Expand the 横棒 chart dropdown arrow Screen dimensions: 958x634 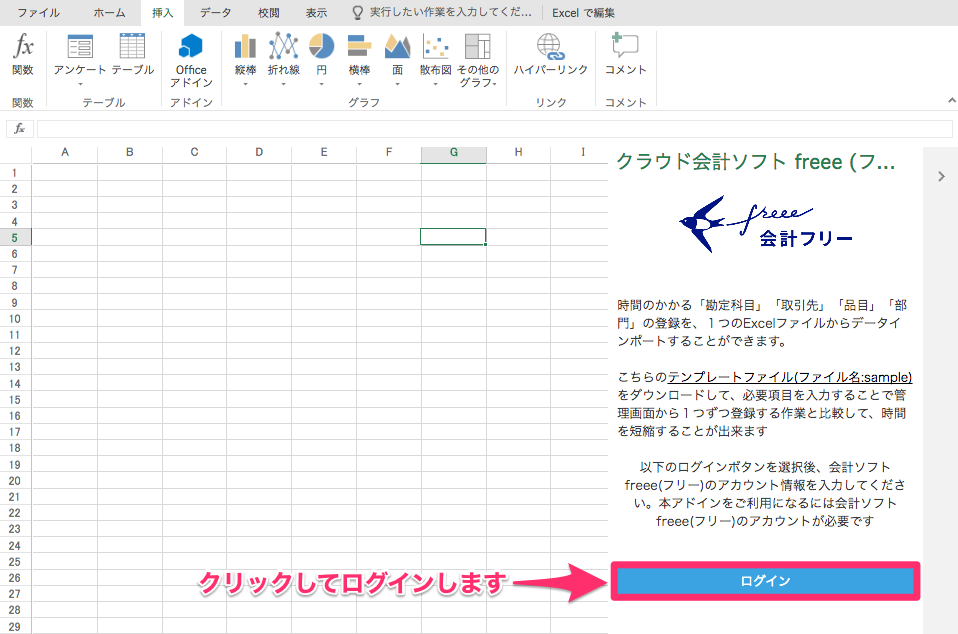pos(359,84)
